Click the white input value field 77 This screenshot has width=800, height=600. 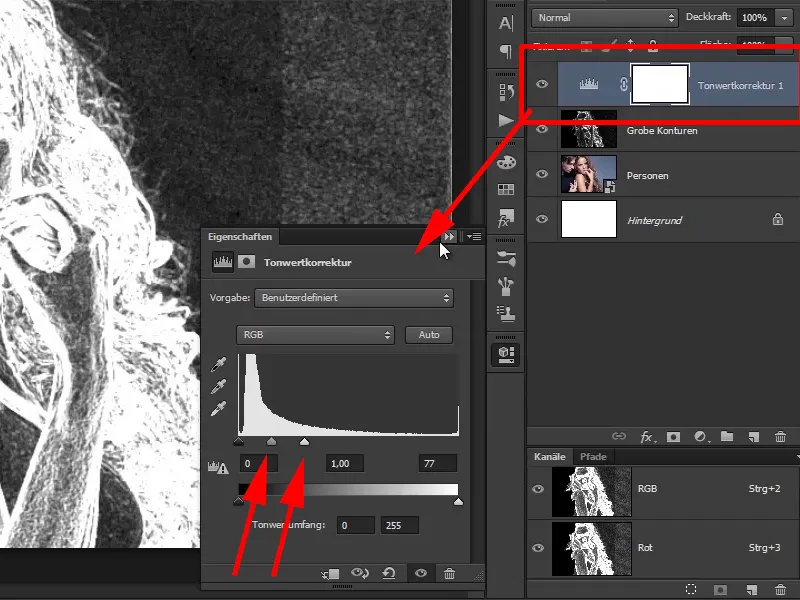point(438,463)
